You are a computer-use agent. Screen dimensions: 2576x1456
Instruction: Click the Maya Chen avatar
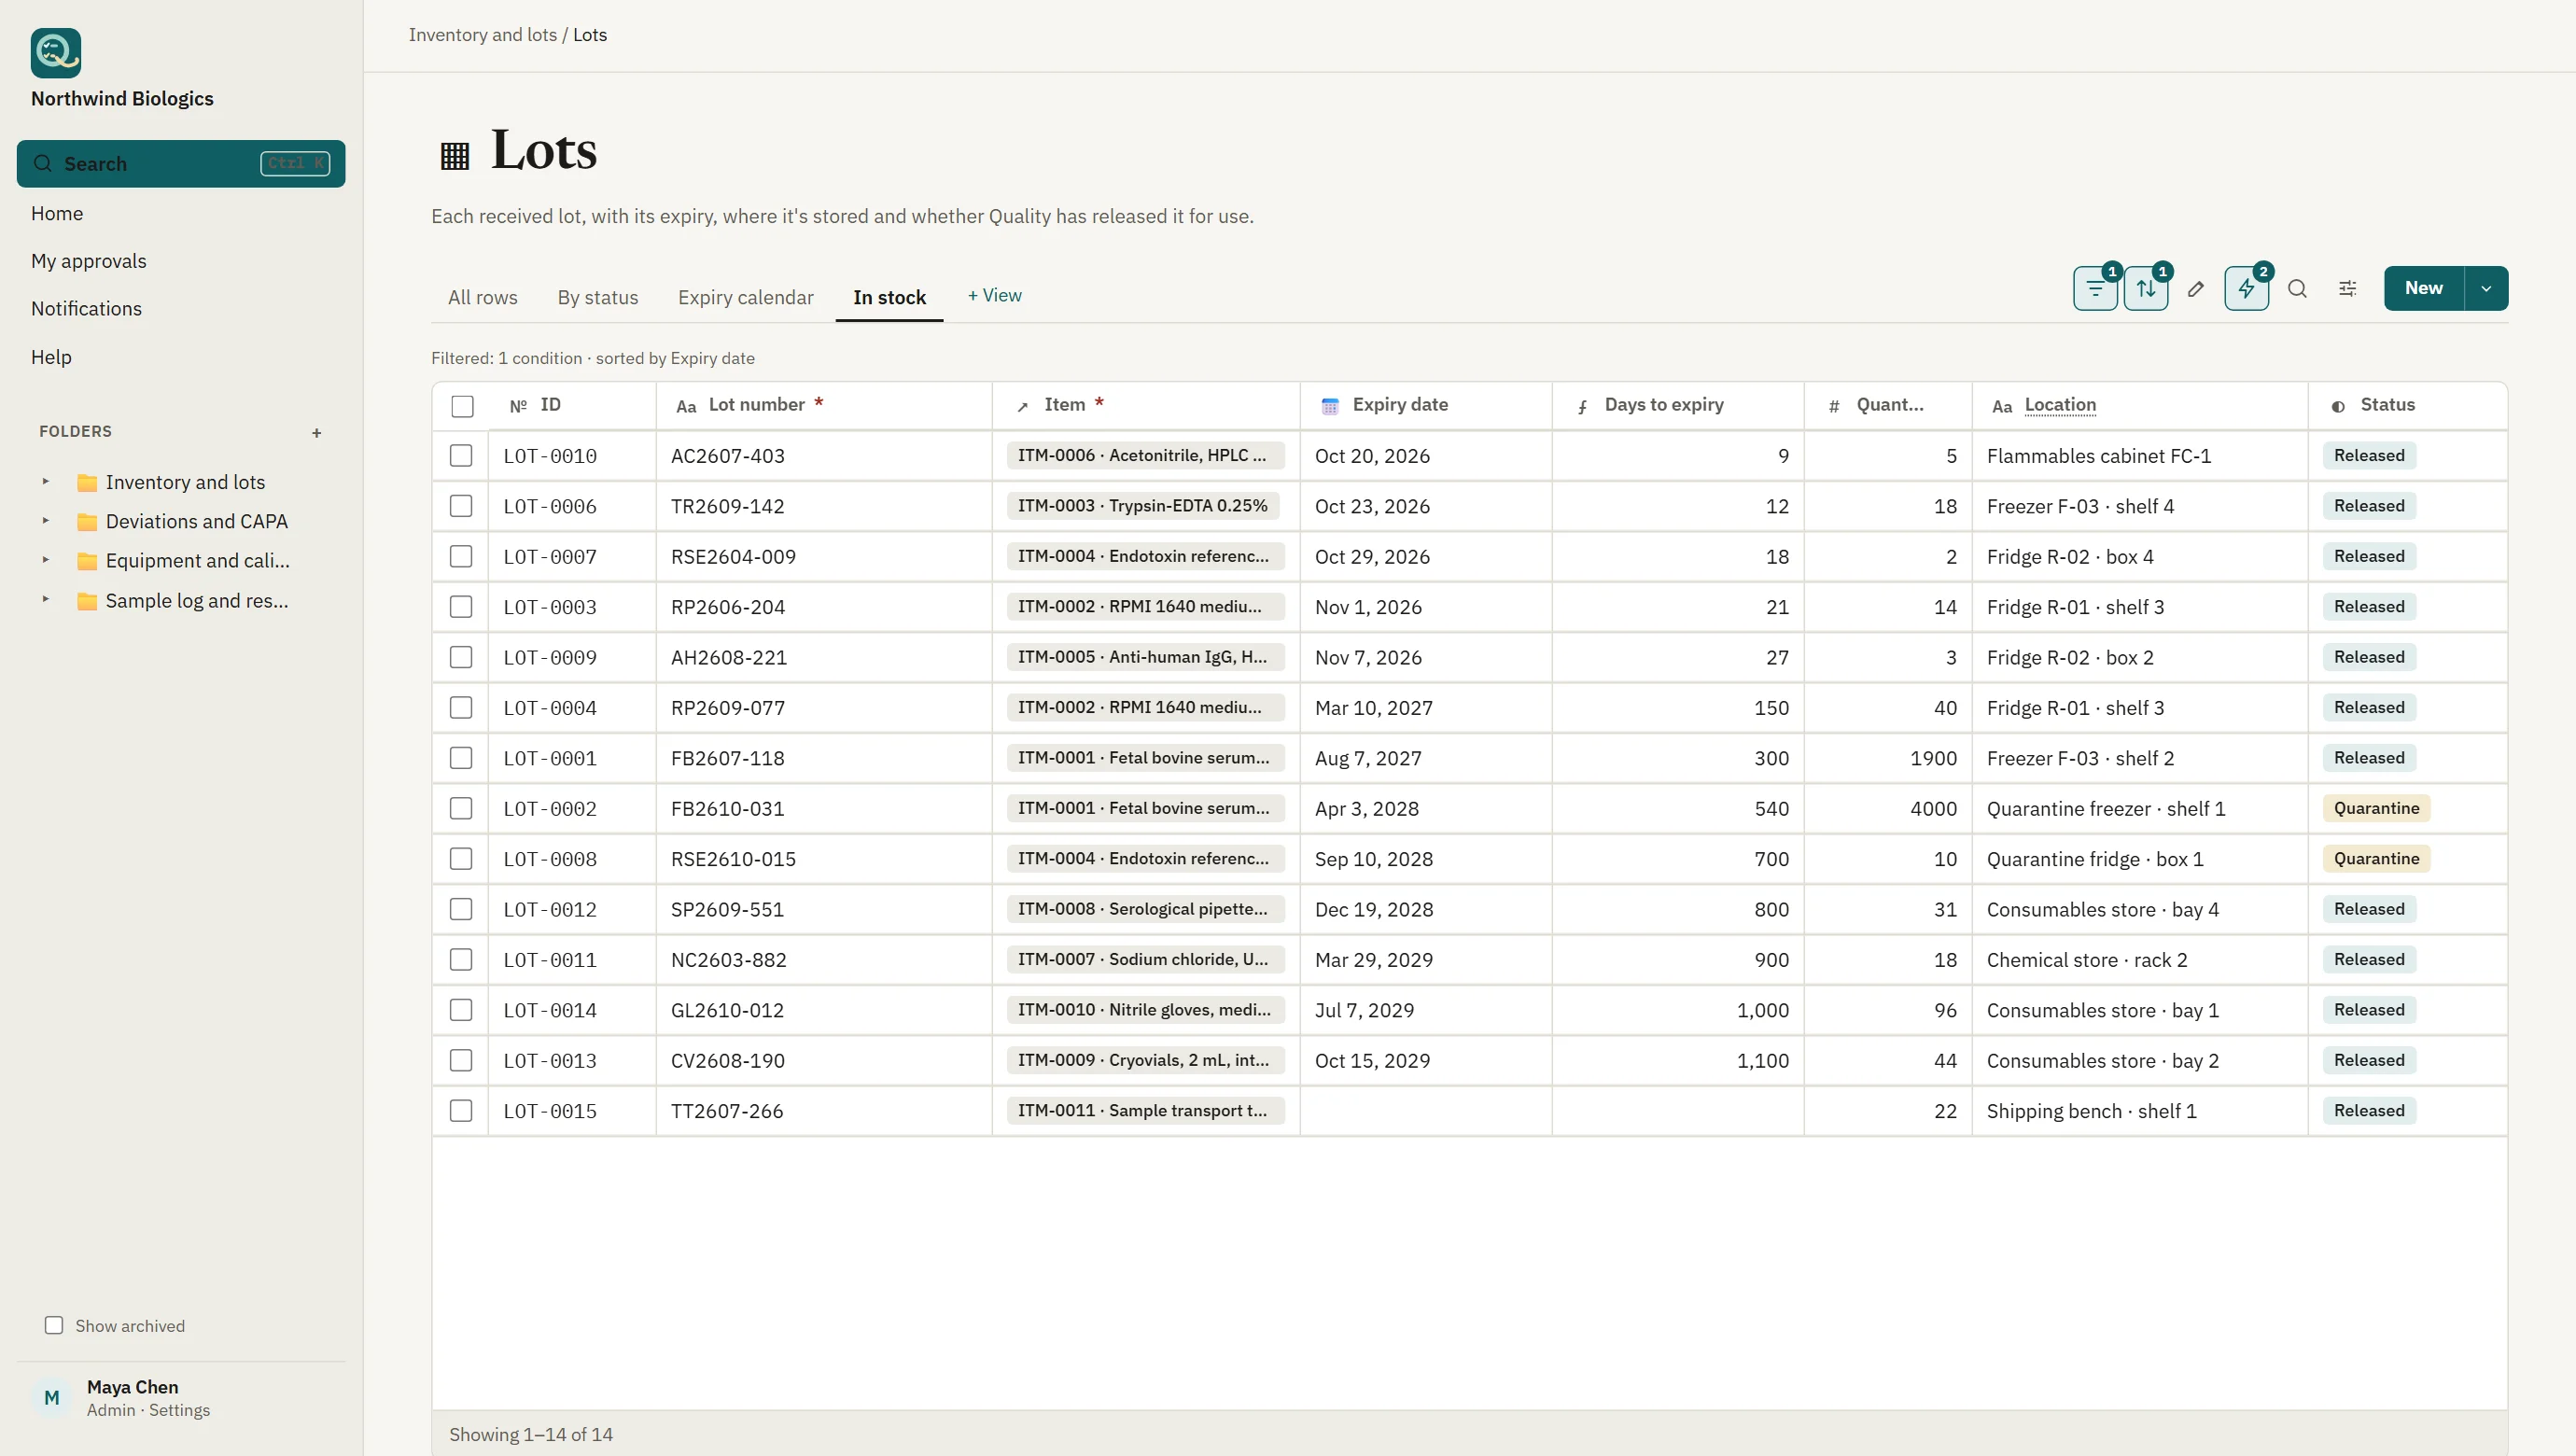(52, 1397)
